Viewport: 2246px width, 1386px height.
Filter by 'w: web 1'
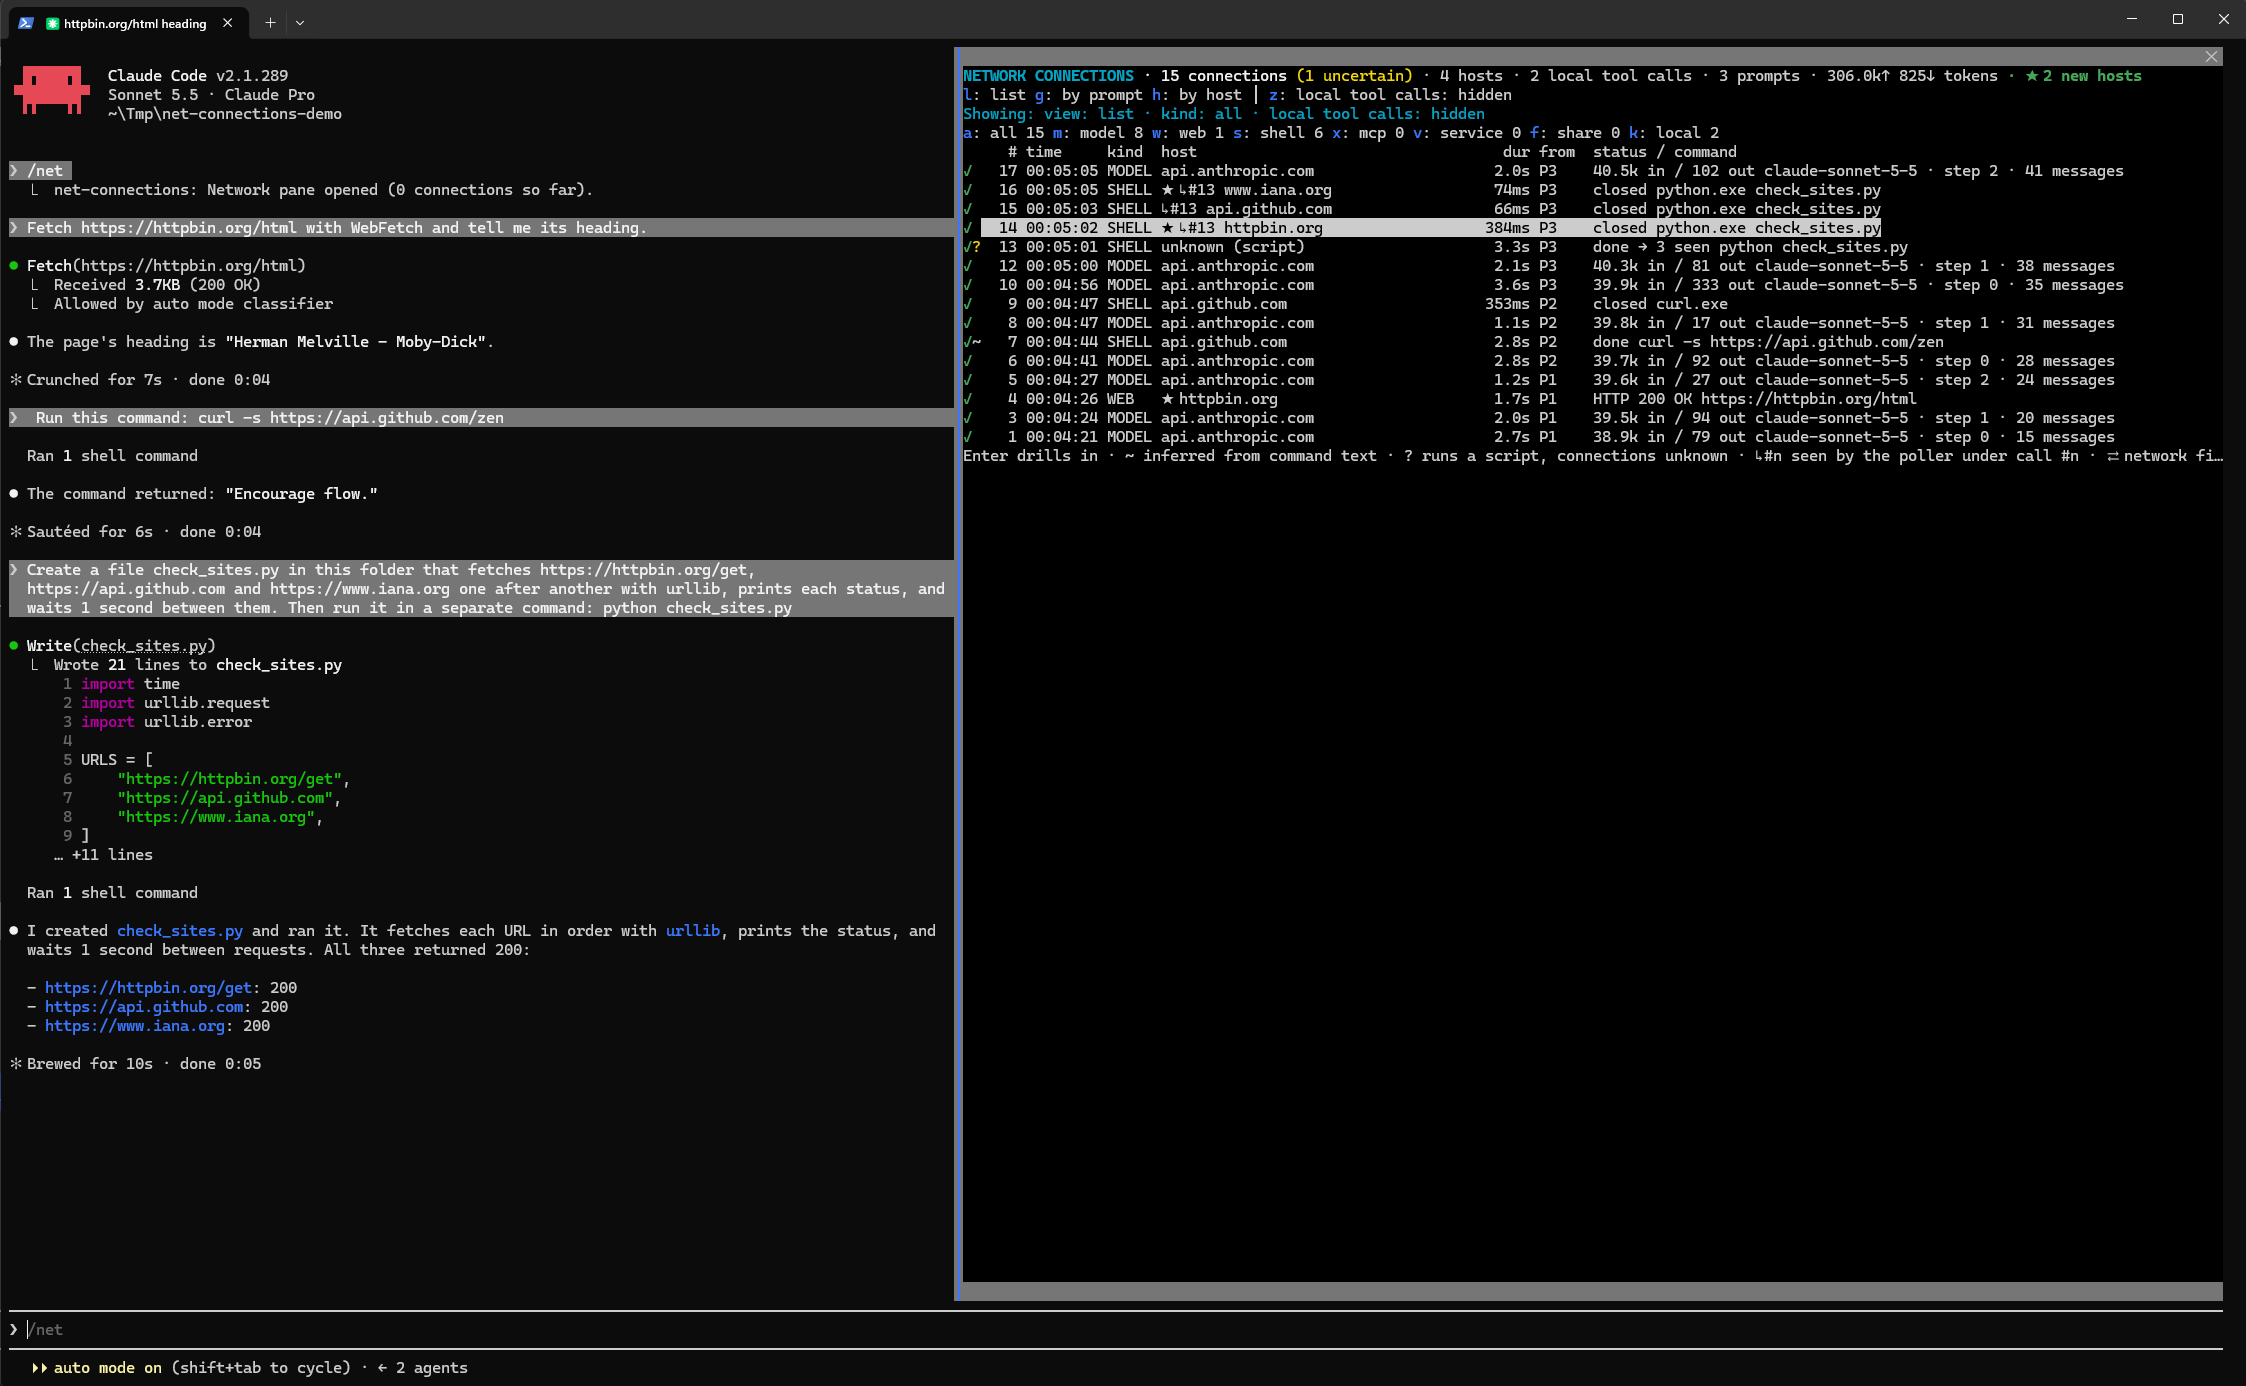pos(1187,133)
